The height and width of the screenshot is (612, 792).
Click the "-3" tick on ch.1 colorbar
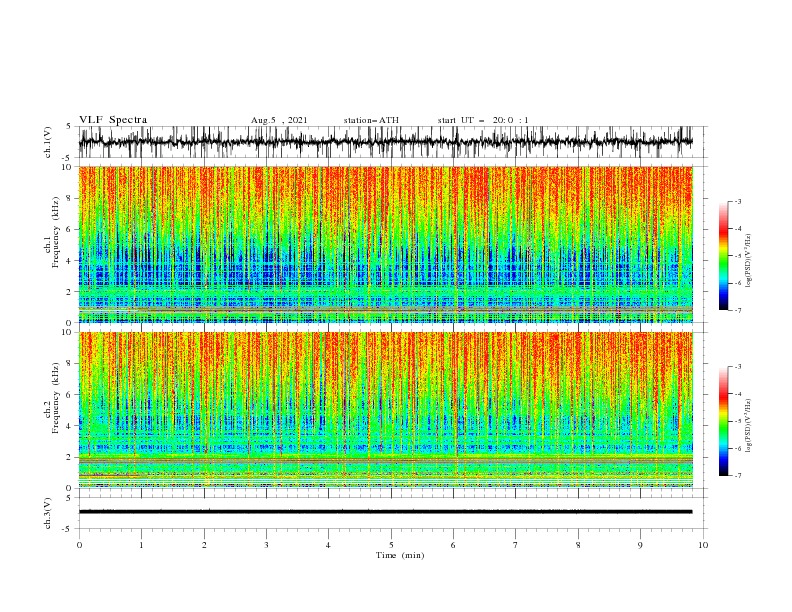tap(737, 201)
